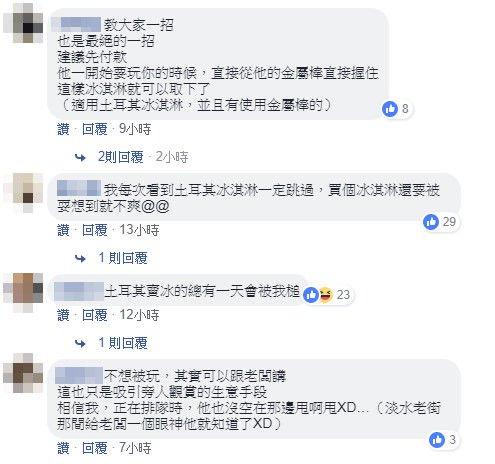Image resolution: width=495 pixels, height=464 pixels.
Task: Open the blurred author name of the last comment
Action: pos(79,375)
